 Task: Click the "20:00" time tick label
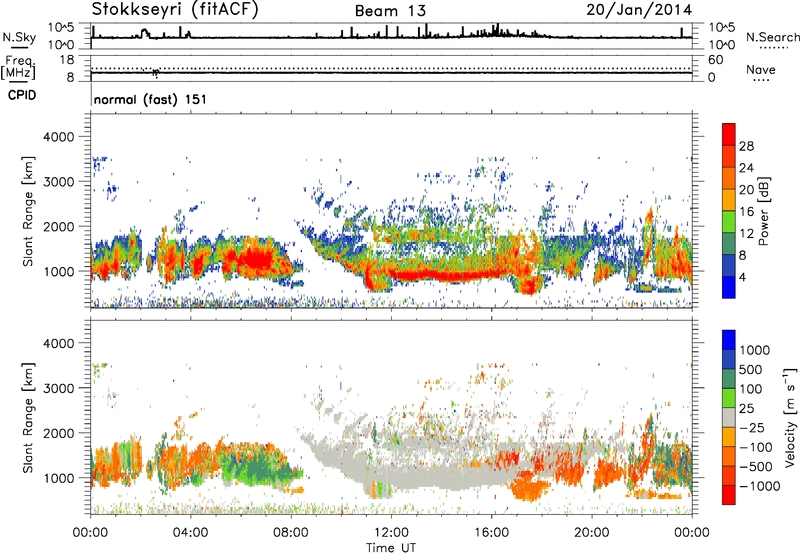tap(592, 533)
